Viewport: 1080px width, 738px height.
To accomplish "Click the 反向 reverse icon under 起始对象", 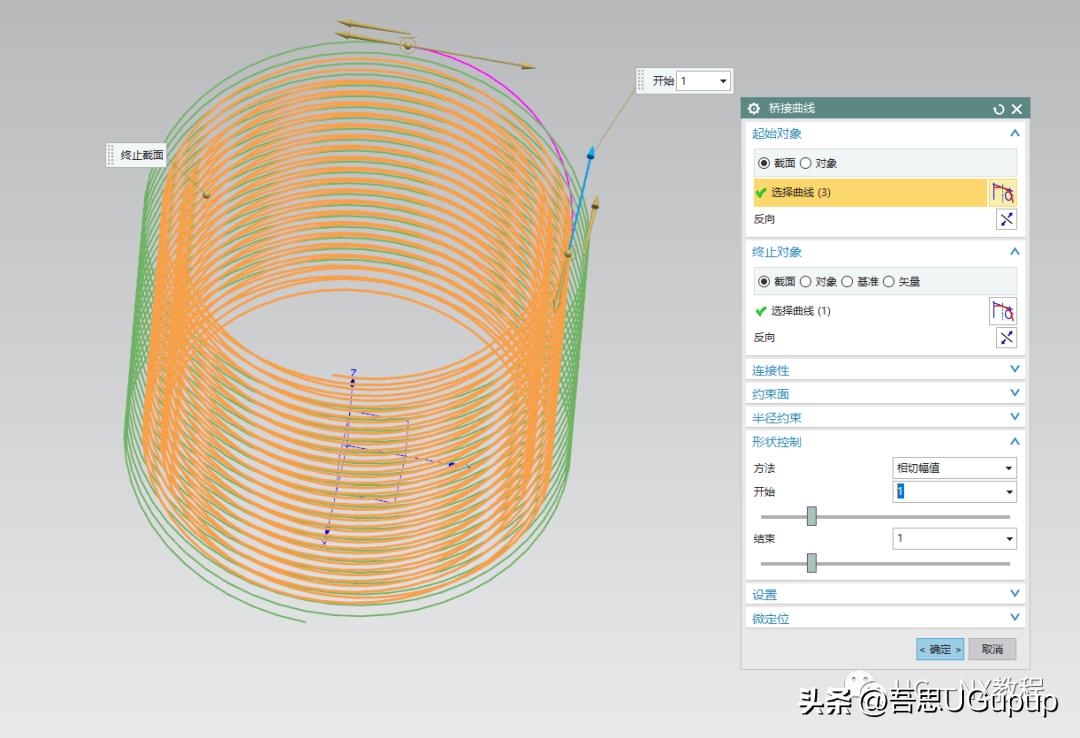I will [x=1006, y=219].
